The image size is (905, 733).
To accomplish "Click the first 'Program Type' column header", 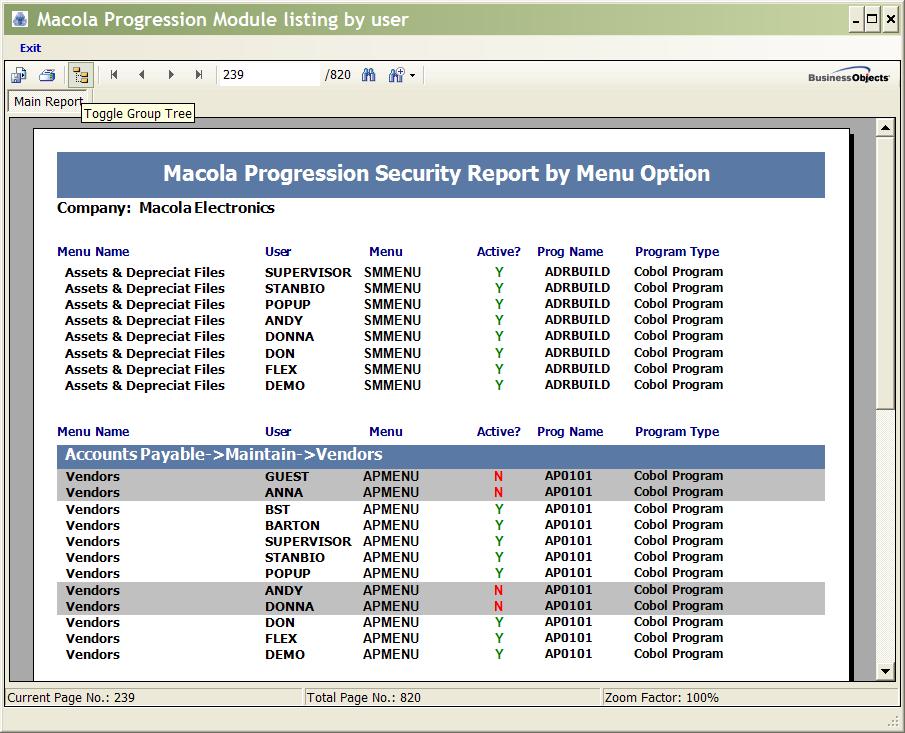I will coord(677,252).
